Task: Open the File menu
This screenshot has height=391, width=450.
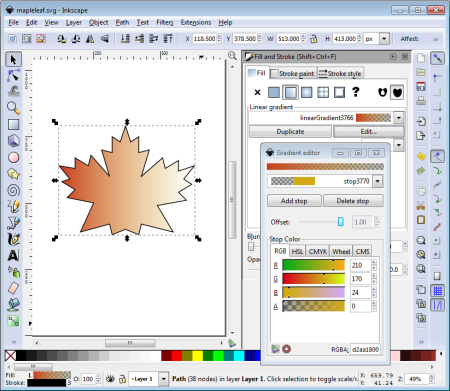Action: point(14,23)
